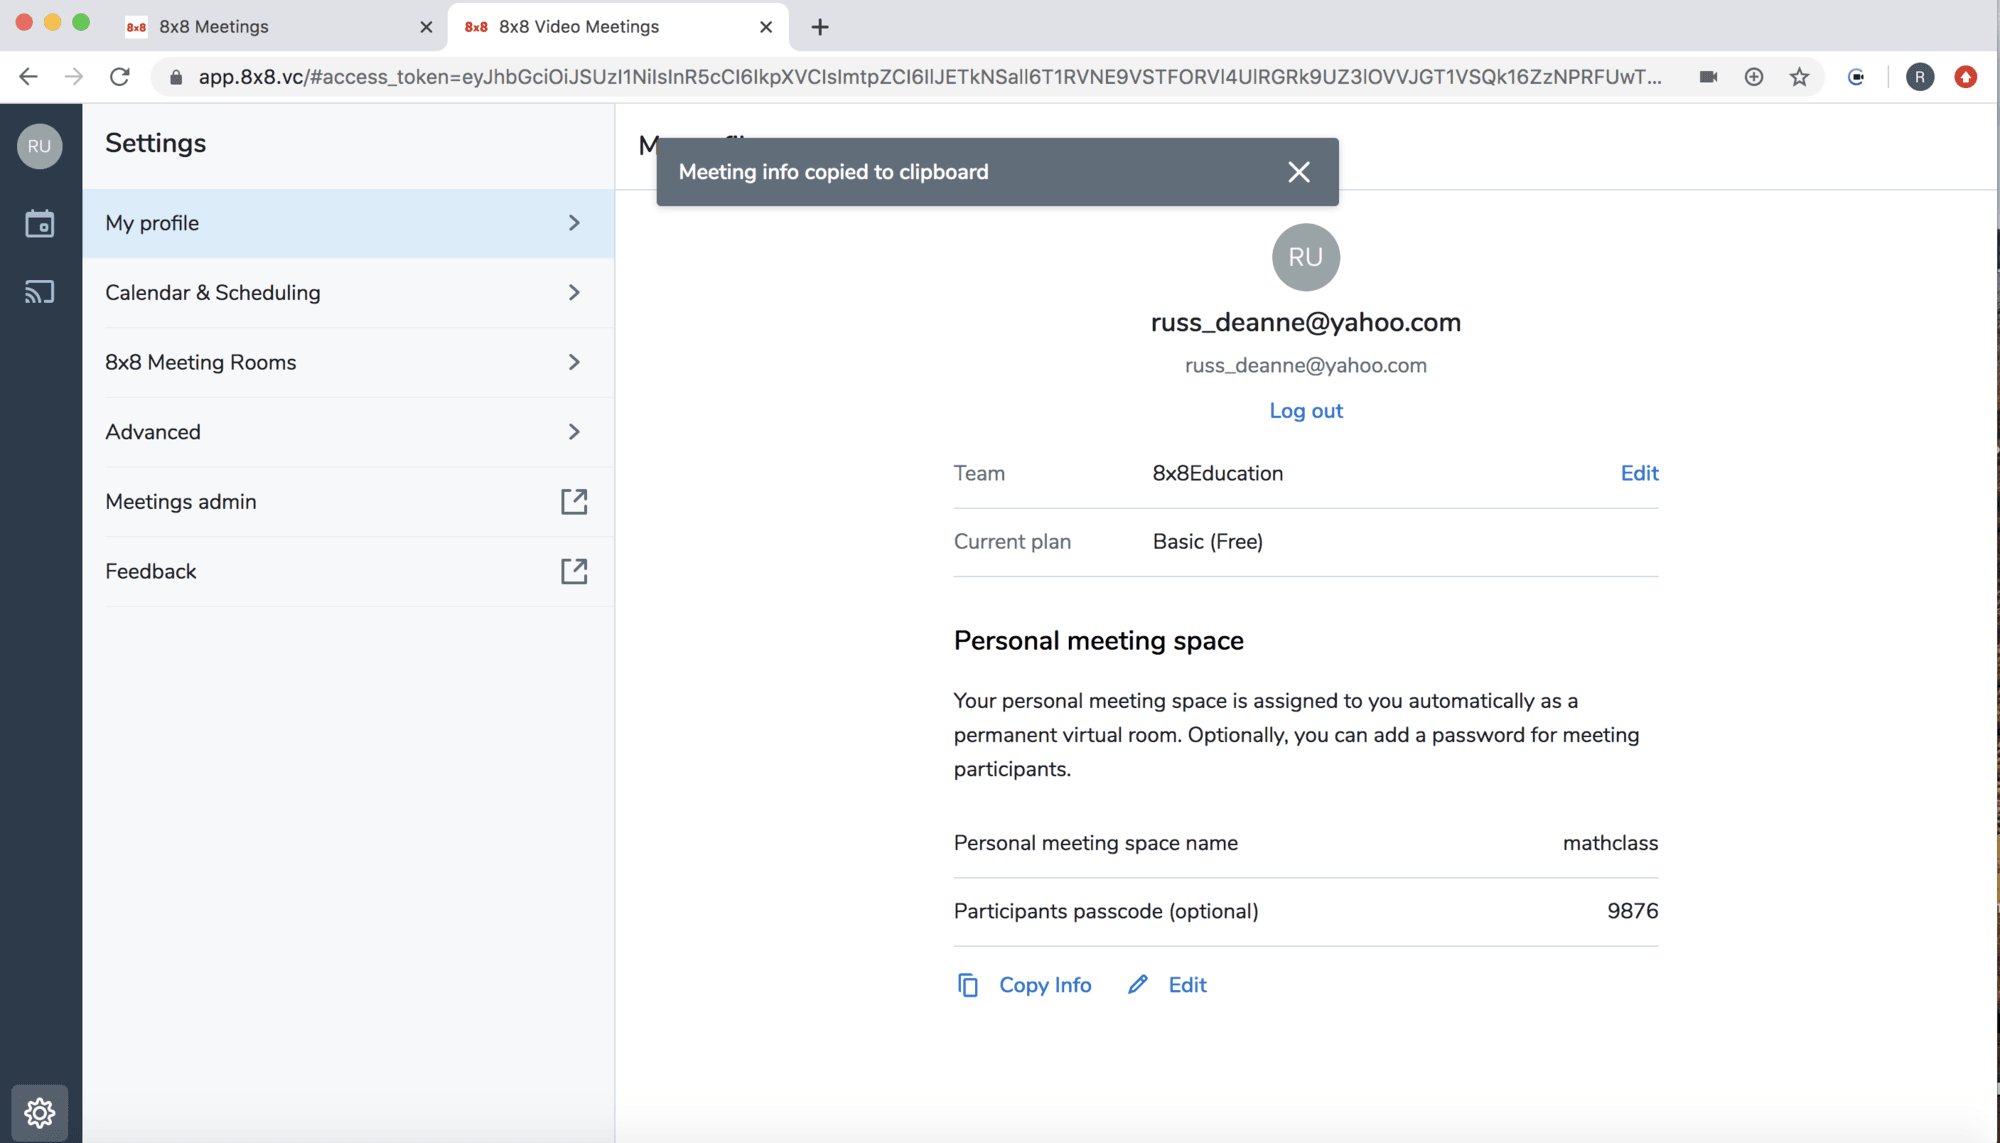Expand Calendar & Scheduling settings
The image size is (2000, 1143).
(574, 292)
